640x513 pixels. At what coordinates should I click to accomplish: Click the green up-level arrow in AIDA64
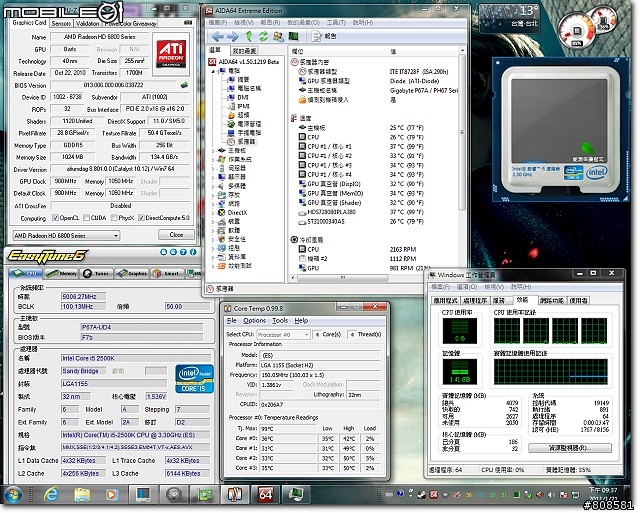tap(249, 37)
